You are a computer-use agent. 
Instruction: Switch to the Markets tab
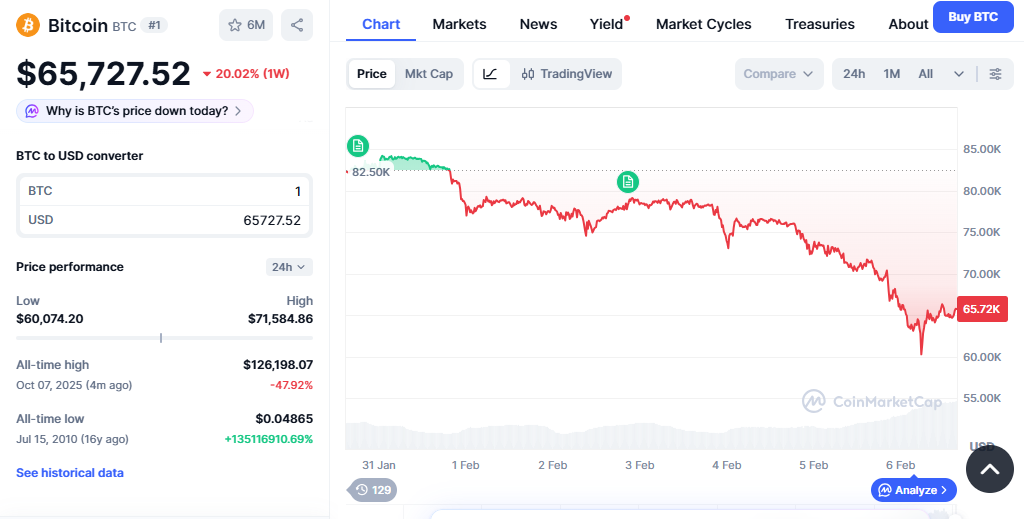point(459,24)
